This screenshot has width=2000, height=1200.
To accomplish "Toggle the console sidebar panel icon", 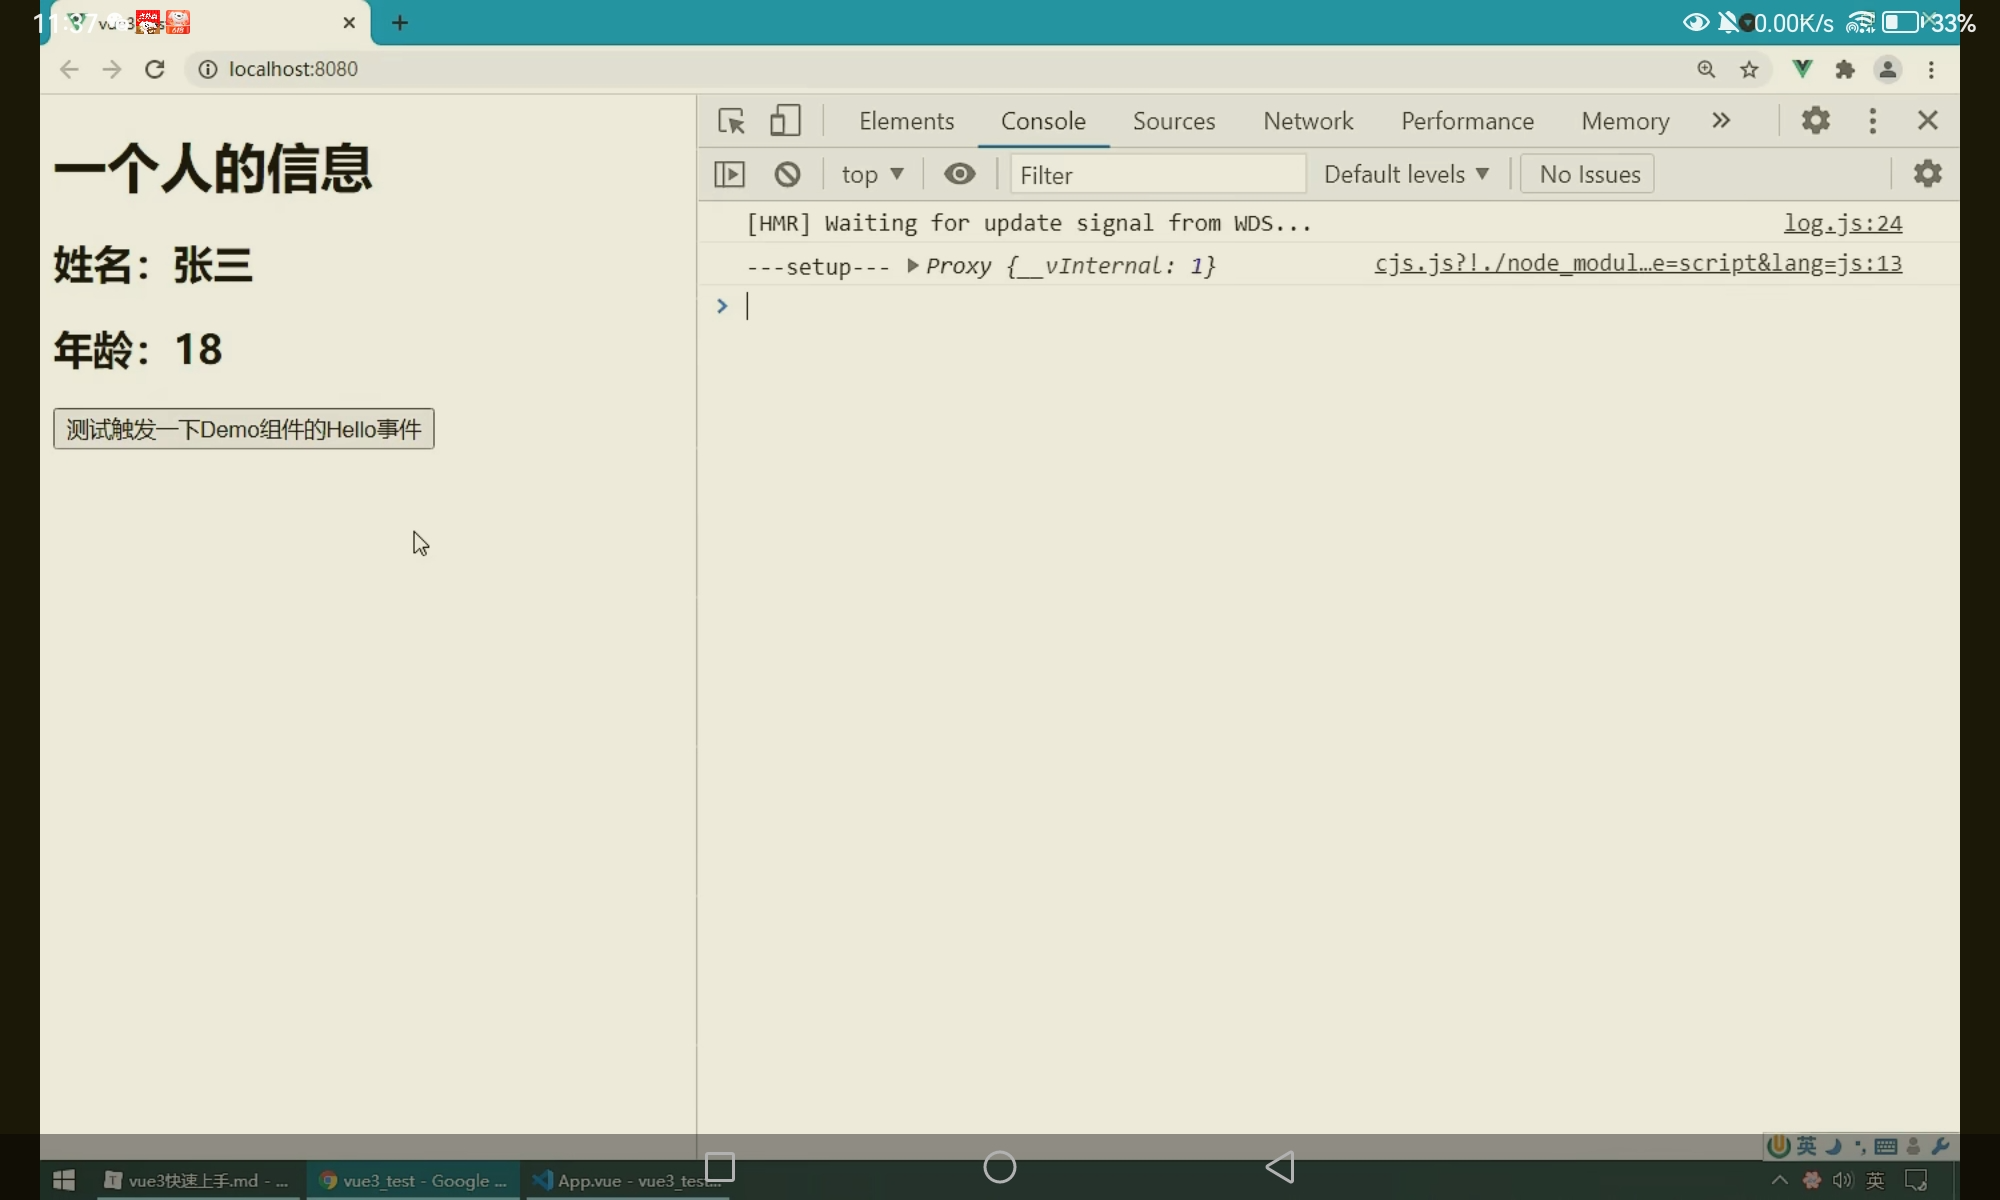I will pos(730,175).
